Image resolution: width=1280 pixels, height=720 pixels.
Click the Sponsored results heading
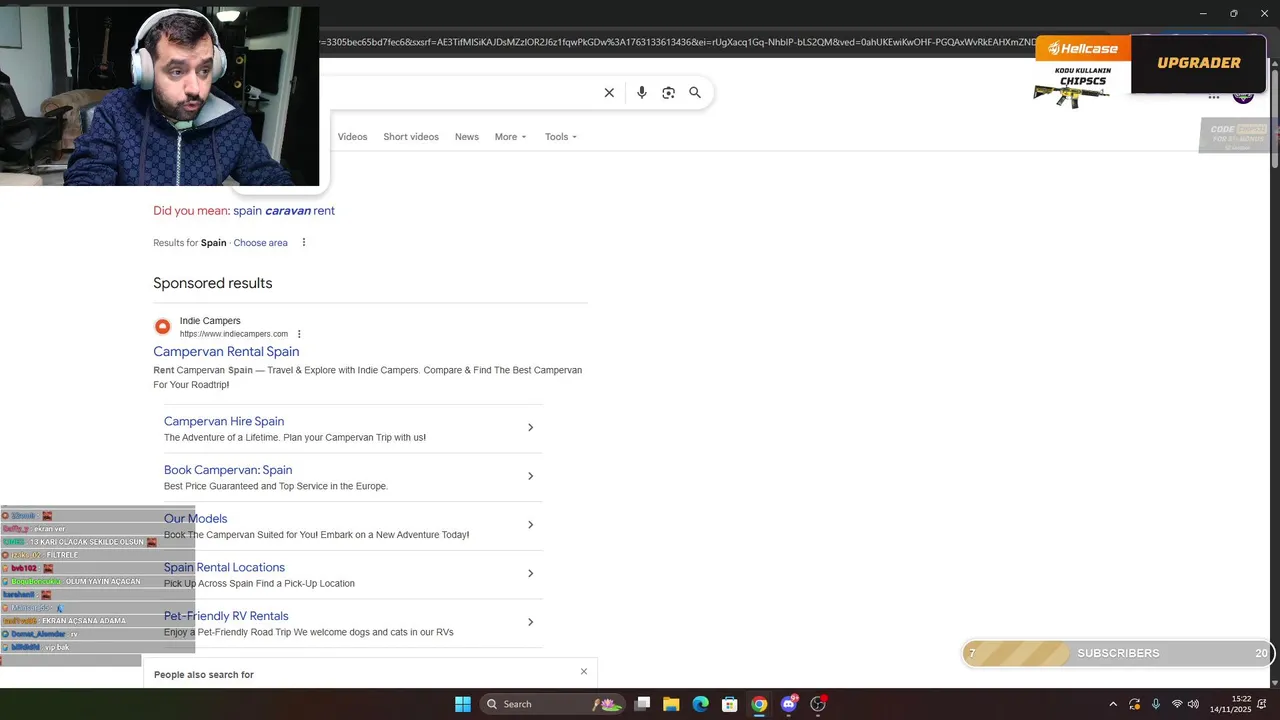[x=213, y=283]
